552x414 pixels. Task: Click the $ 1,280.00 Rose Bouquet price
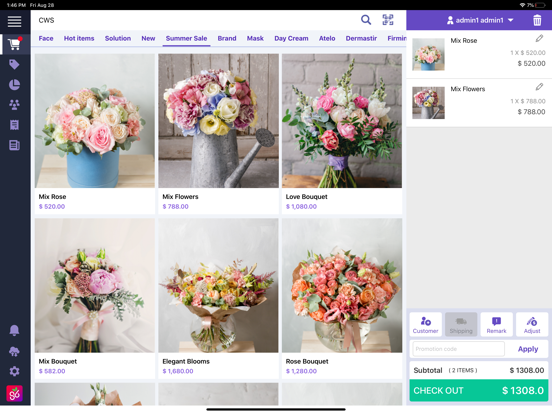[x=301, y=371]
